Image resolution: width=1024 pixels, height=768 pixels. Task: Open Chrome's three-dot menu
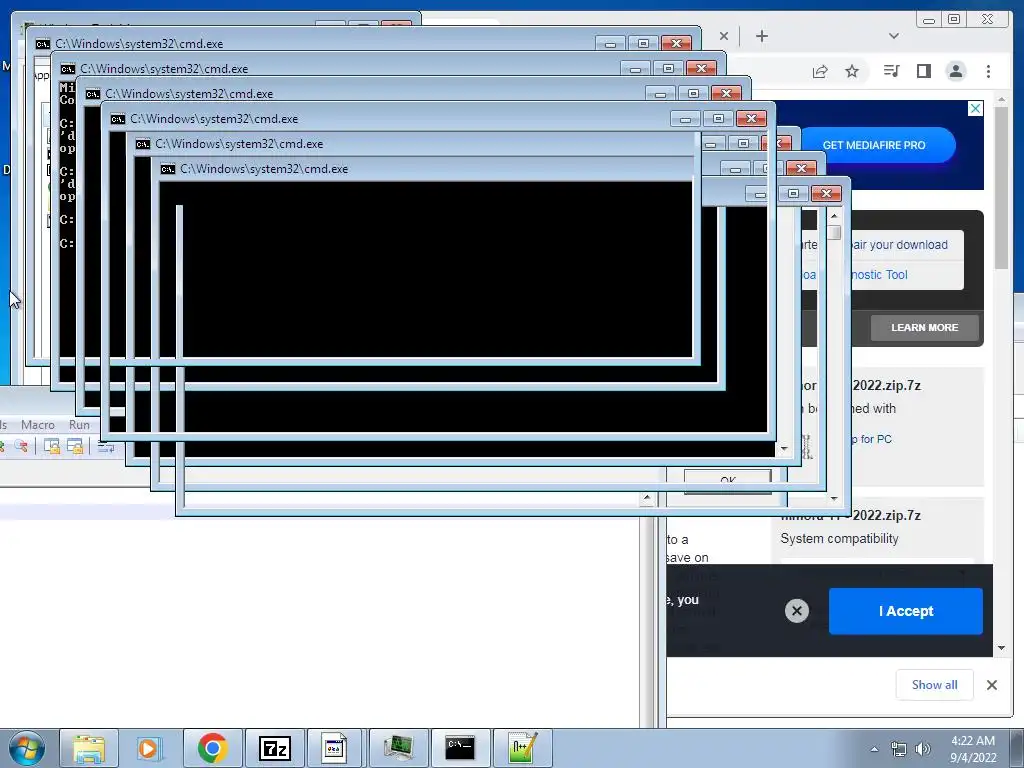coord(988,71)
